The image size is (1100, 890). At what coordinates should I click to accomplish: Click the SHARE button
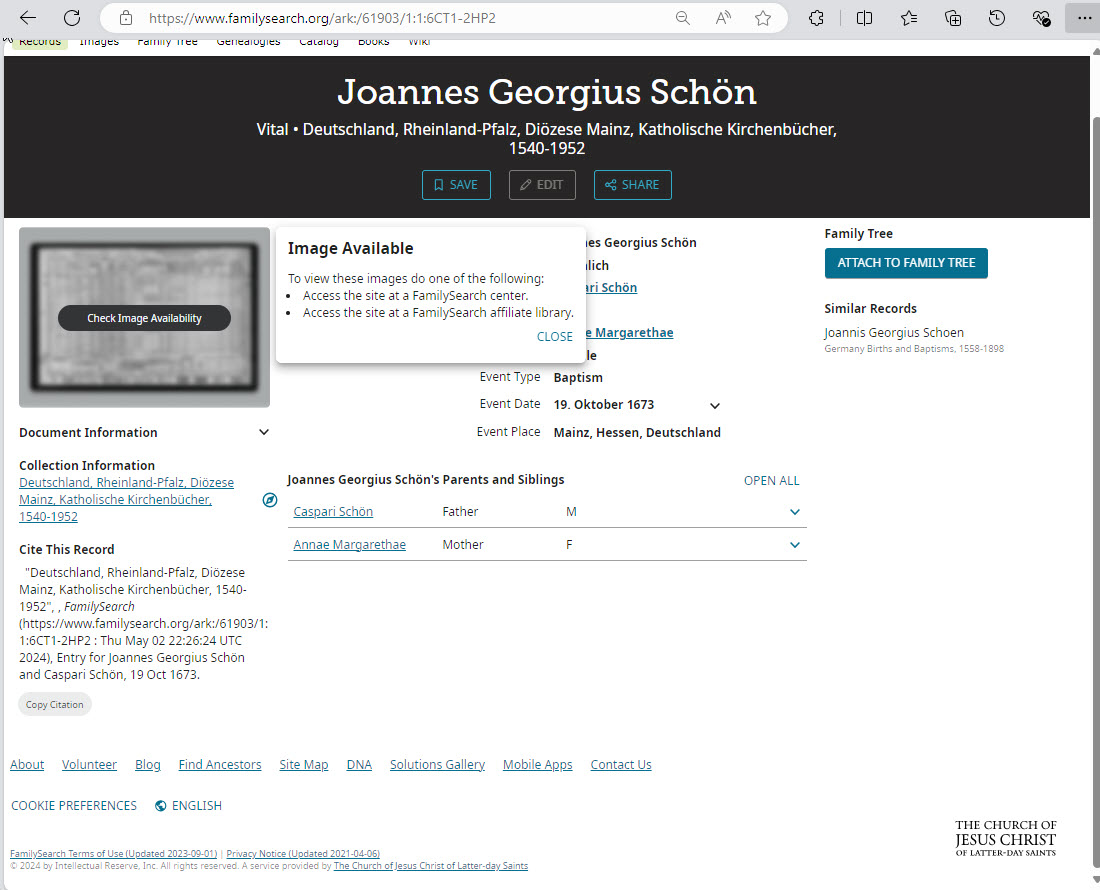coord(633,185)
